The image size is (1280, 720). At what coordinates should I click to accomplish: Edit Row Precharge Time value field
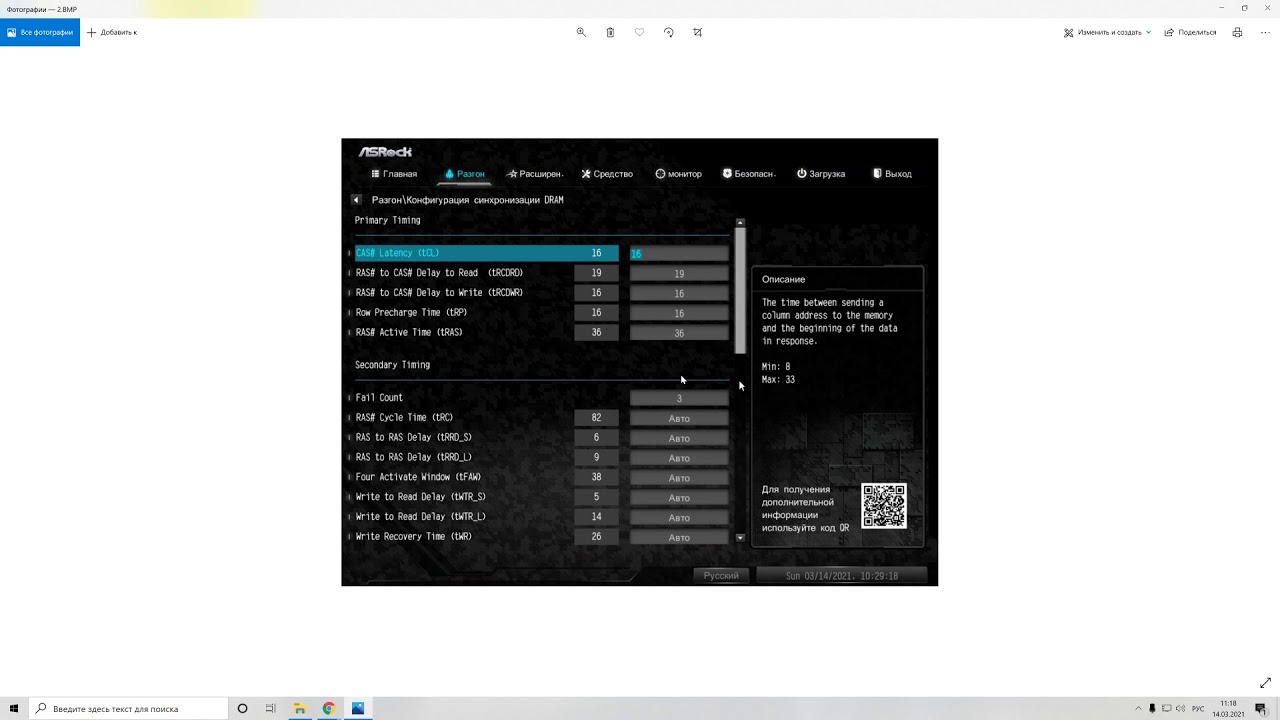pos(679,314)
